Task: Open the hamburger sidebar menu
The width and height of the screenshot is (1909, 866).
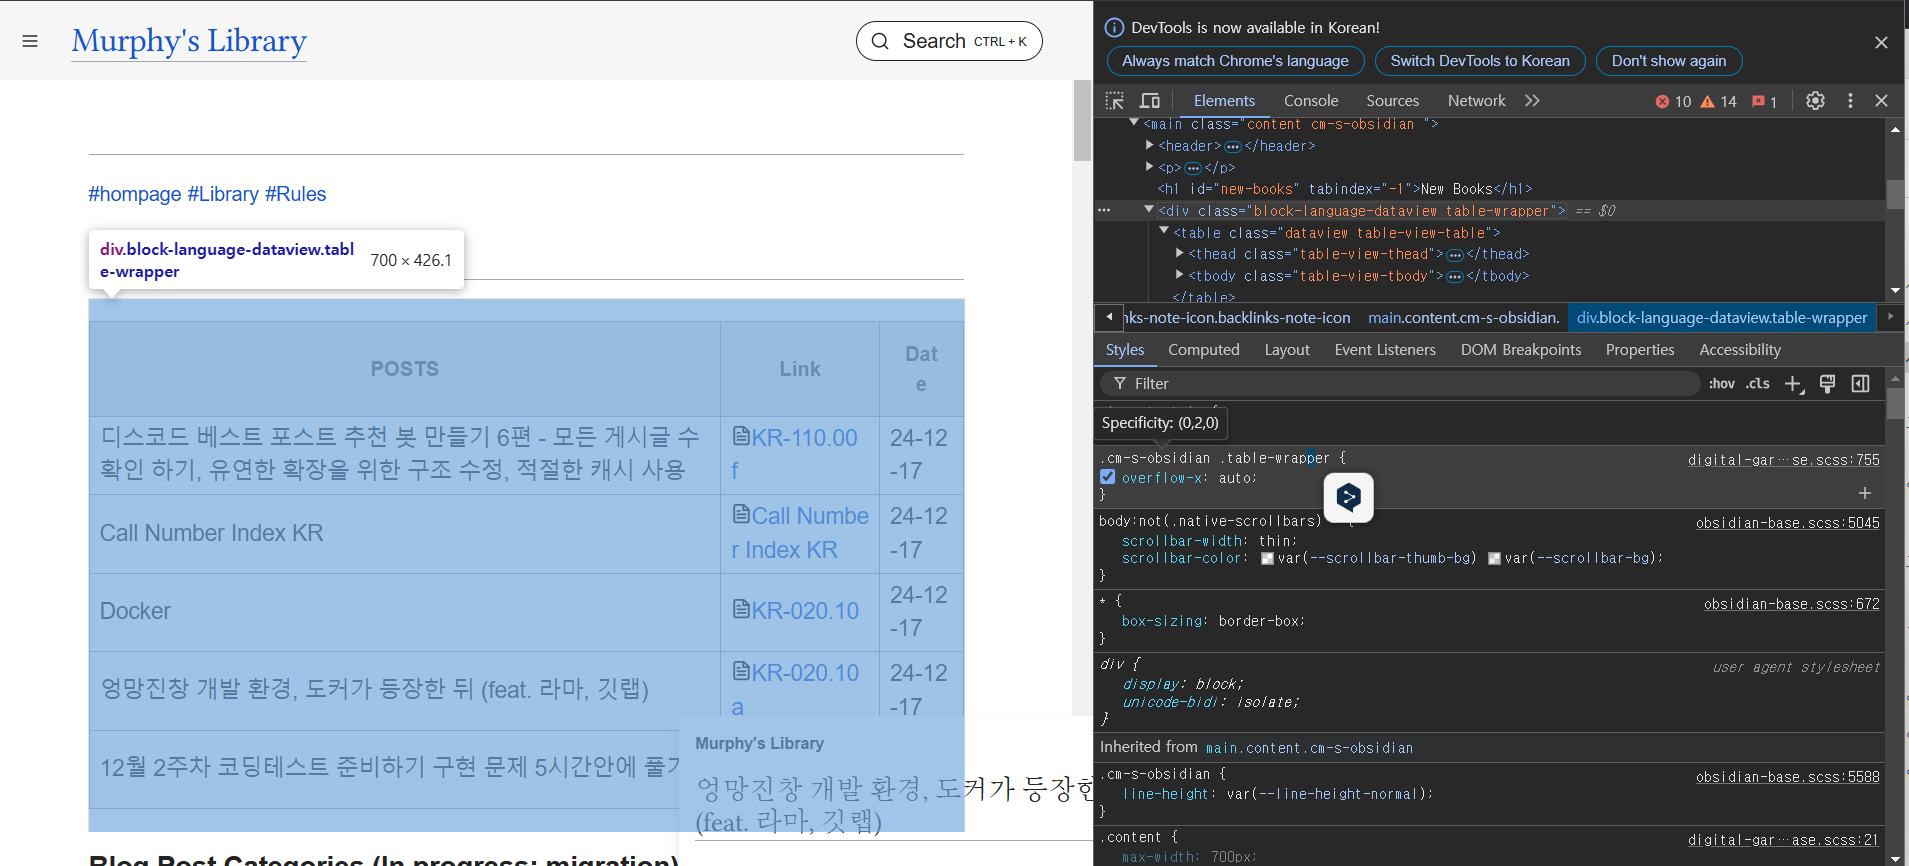Action: coord(30,41)
